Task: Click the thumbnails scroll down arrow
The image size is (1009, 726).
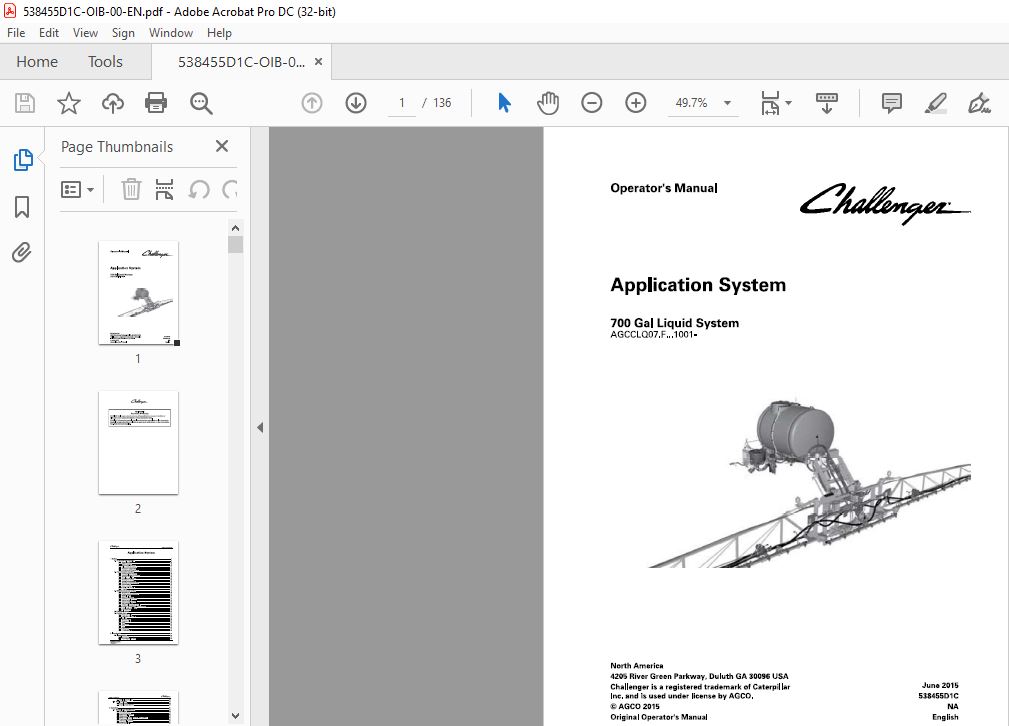Action: (x=236, y=716)
